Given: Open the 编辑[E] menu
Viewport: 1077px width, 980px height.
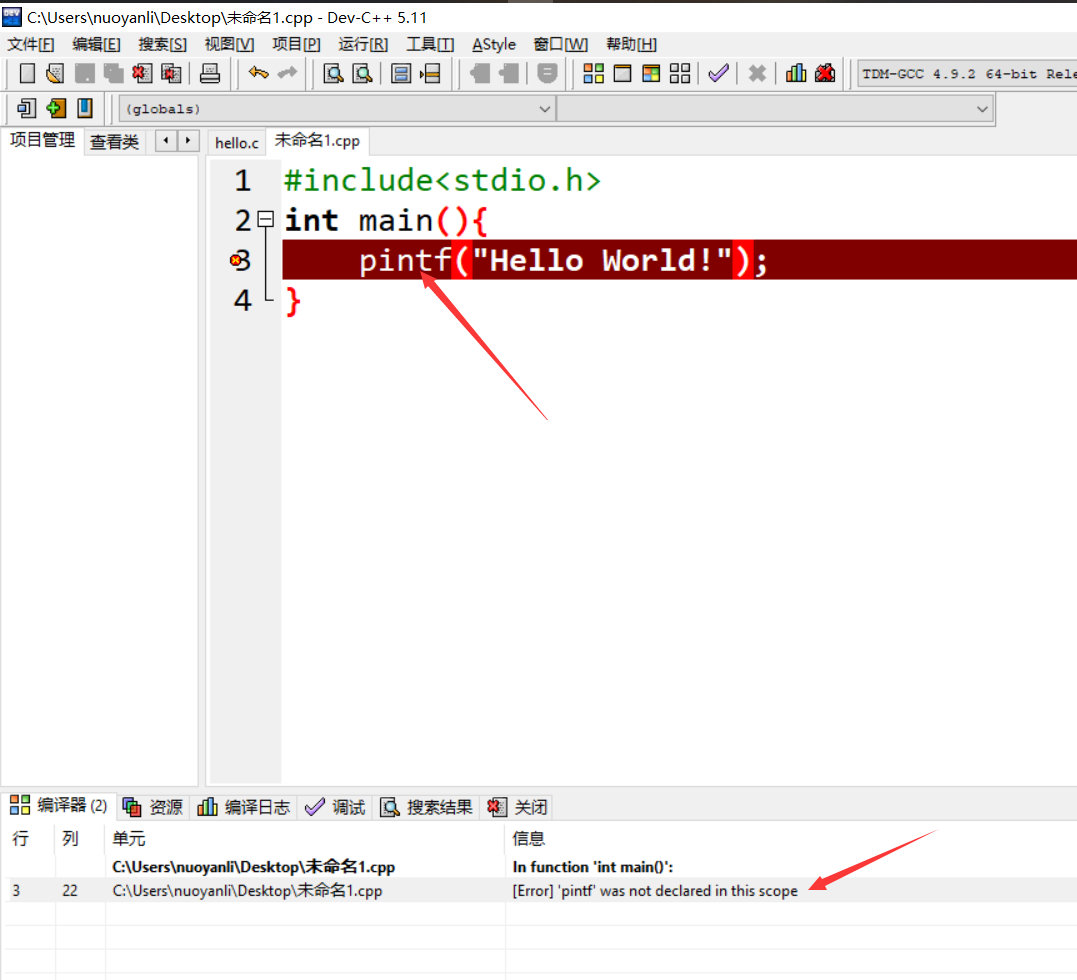Looking at the screenshot, I should 96,45.
